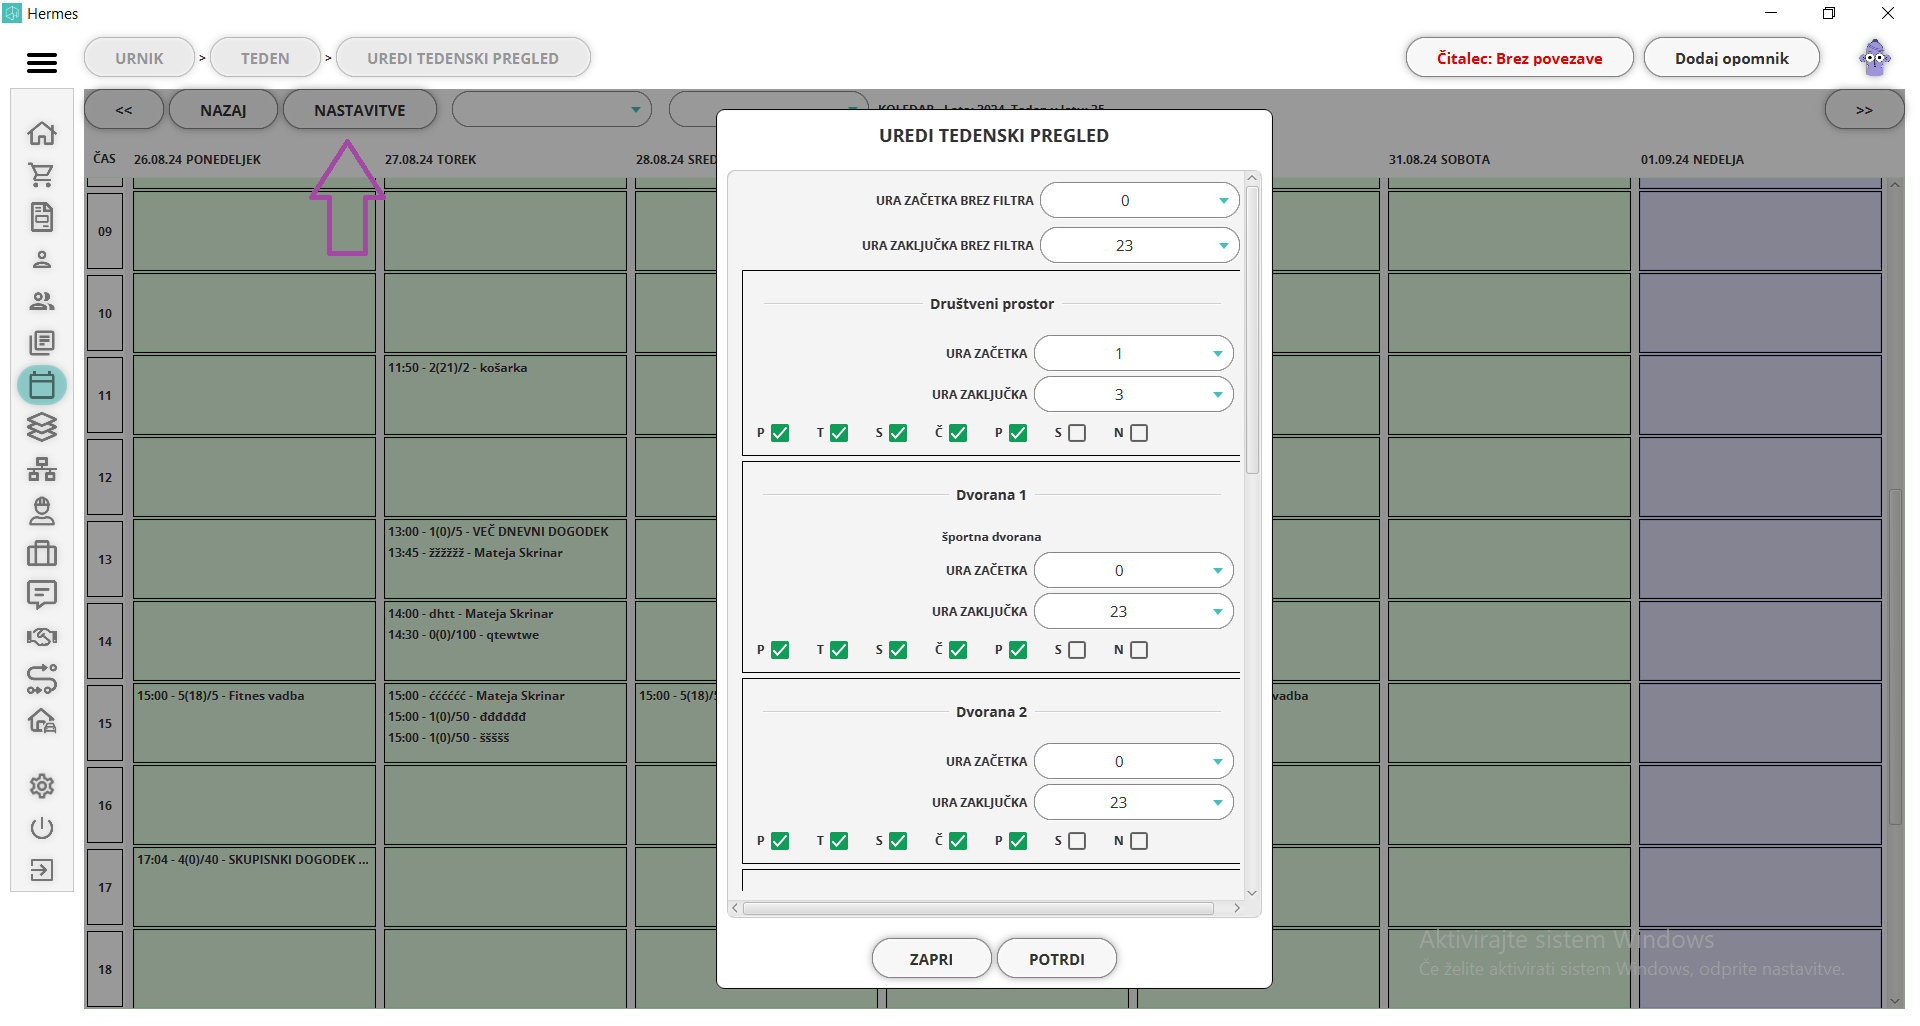The image size is (1920, 1026).
Task: Click Čitalec: Brez povezave button
Action: point(1520,58)
